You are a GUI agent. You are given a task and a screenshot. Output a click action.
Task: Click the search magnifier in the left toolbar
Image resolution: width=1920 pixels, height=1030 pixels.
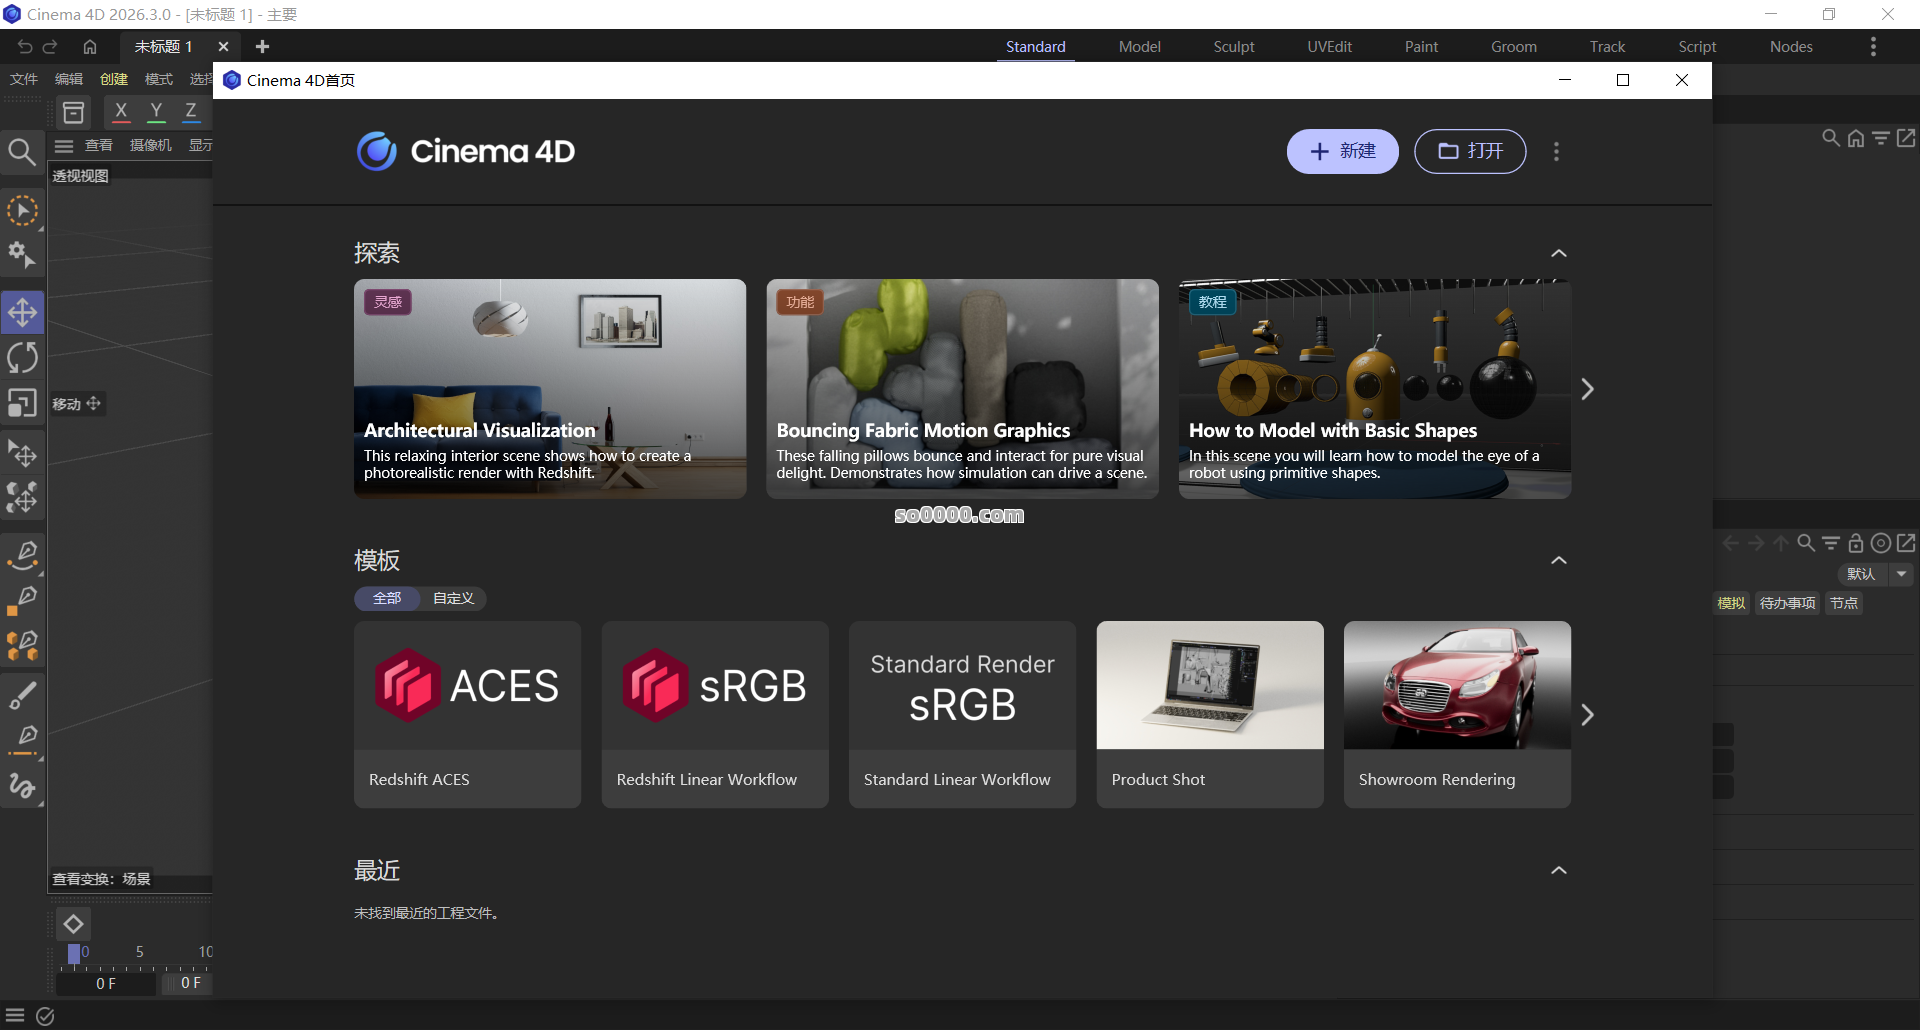[22, 152]
